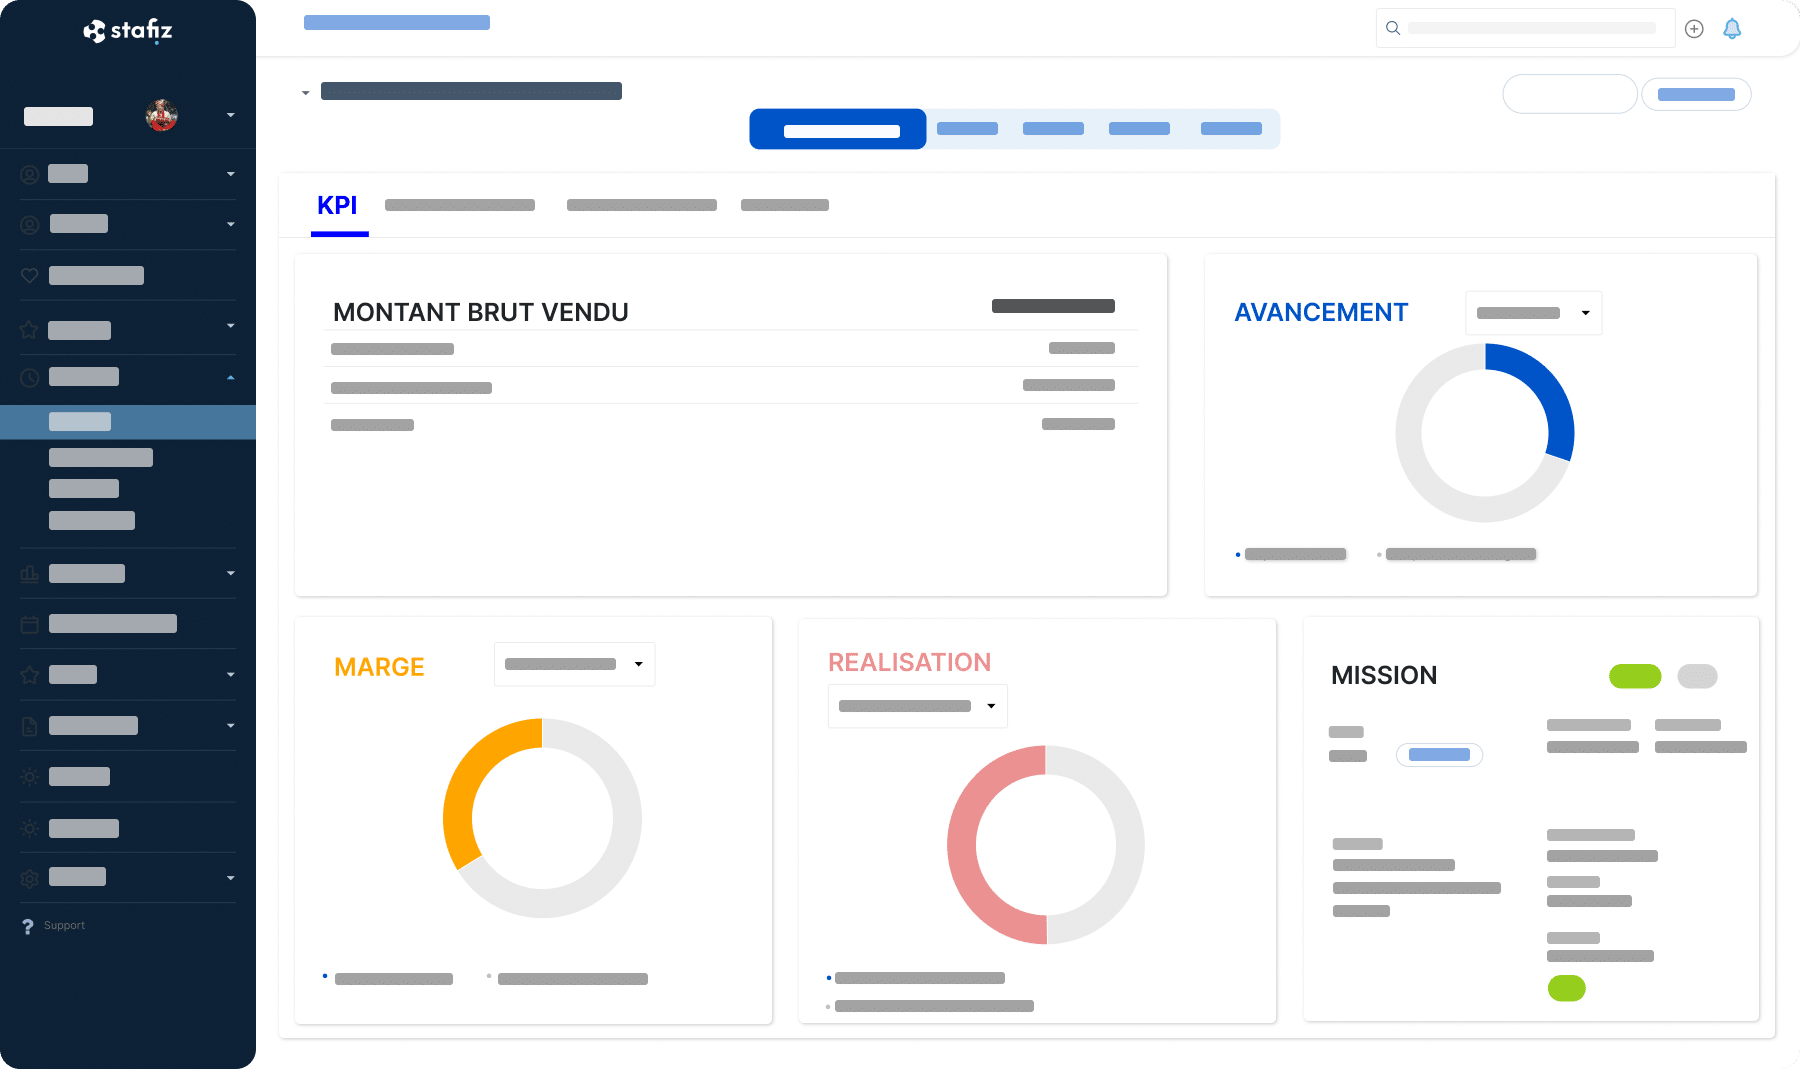
Task: Click the small arrow beside the page title
Action: tap(306, 93)
